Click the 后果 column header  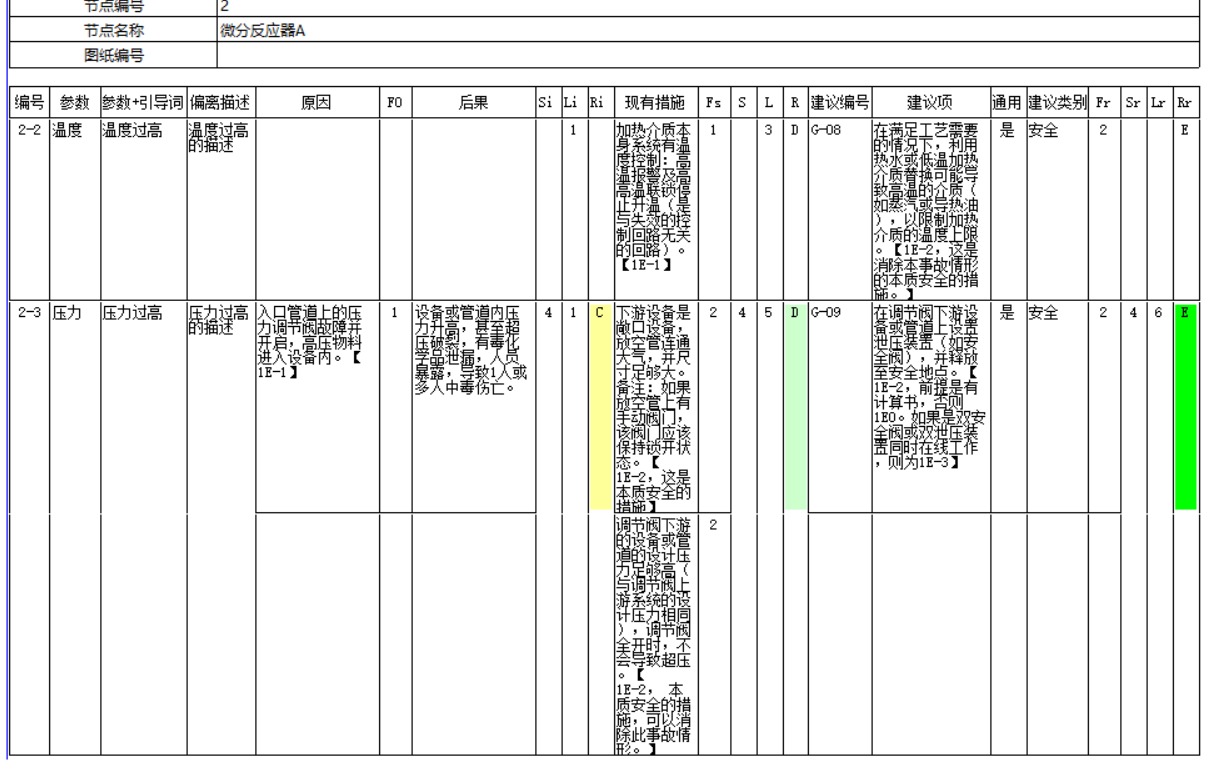pos(474,104)
